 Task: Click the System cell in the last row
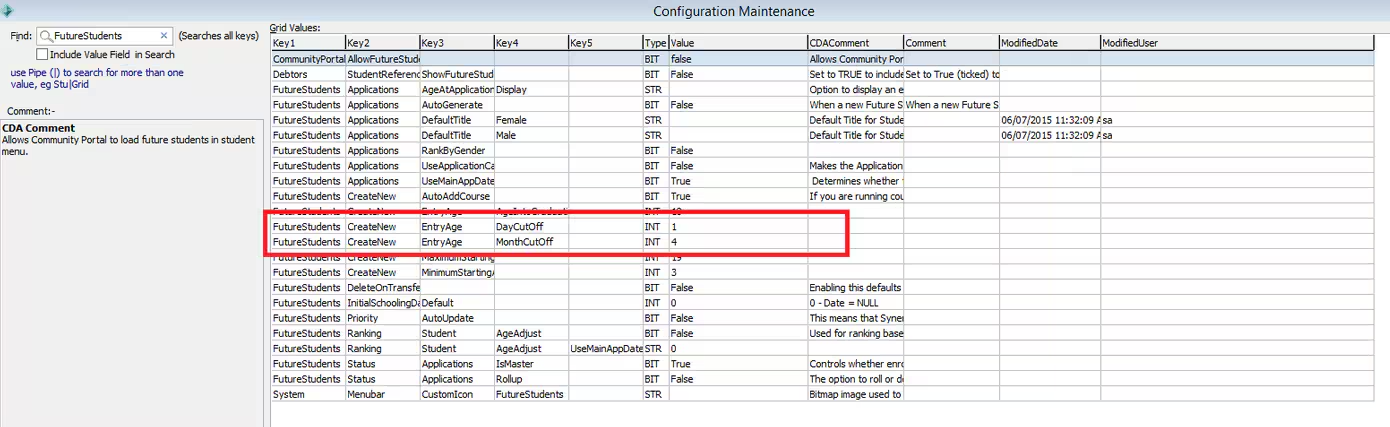pyautogui.click(x=308, y=394)
